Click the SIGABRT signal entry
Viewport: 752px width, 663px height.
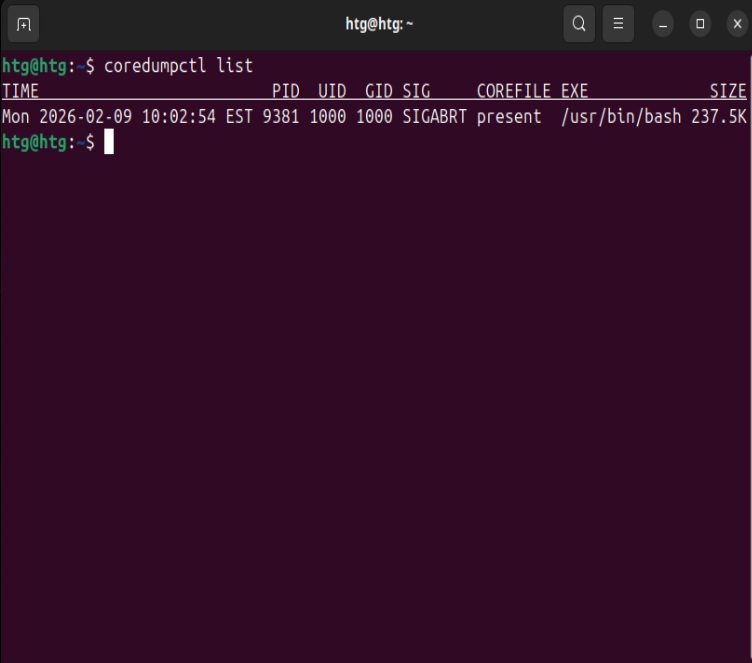click(435, 117)
